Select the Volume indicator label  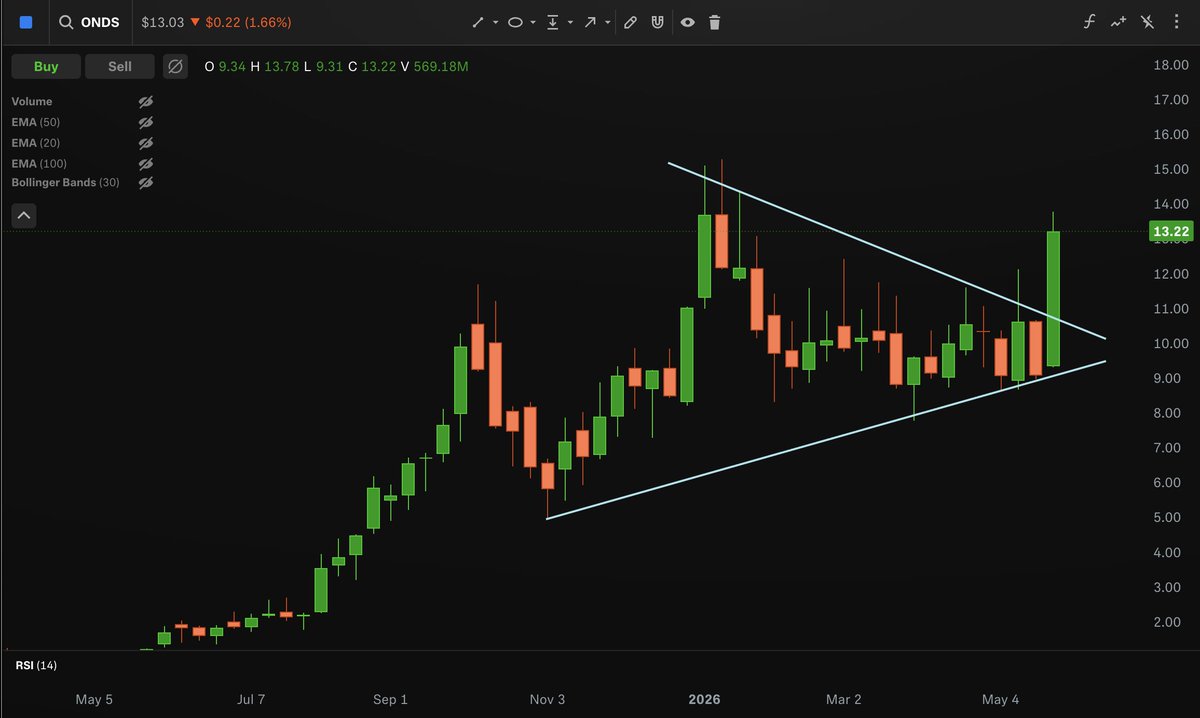[x=32, y=102]
